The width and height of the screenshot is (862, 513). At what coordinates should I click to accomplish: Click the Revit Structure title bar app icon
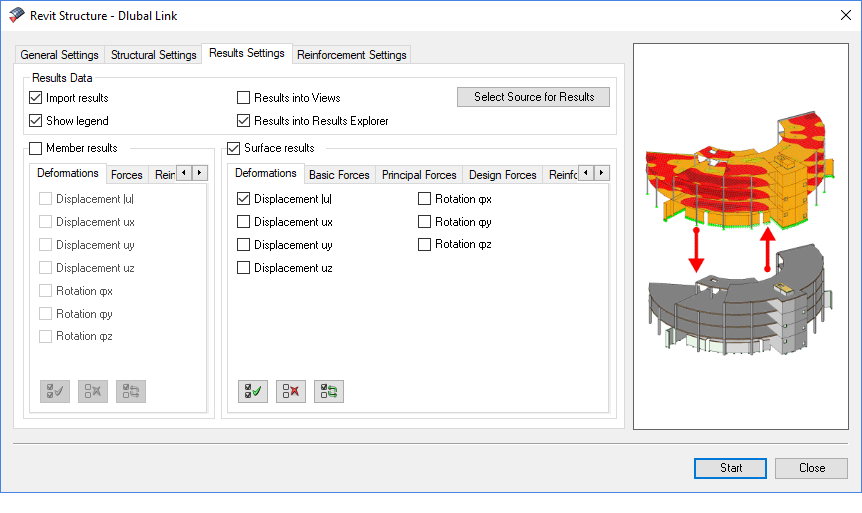(16, 15)
